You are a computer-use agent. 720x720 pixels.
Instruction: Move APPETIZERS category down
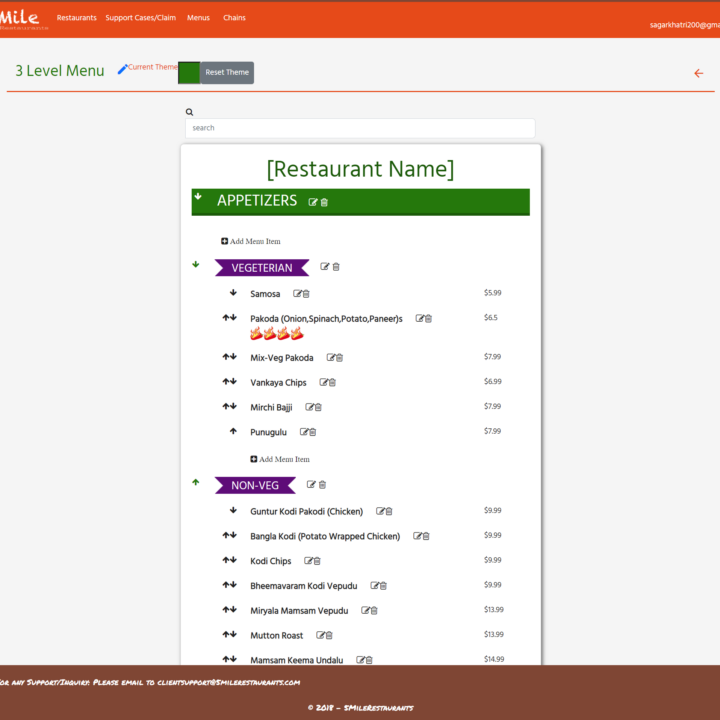point(198,197)
